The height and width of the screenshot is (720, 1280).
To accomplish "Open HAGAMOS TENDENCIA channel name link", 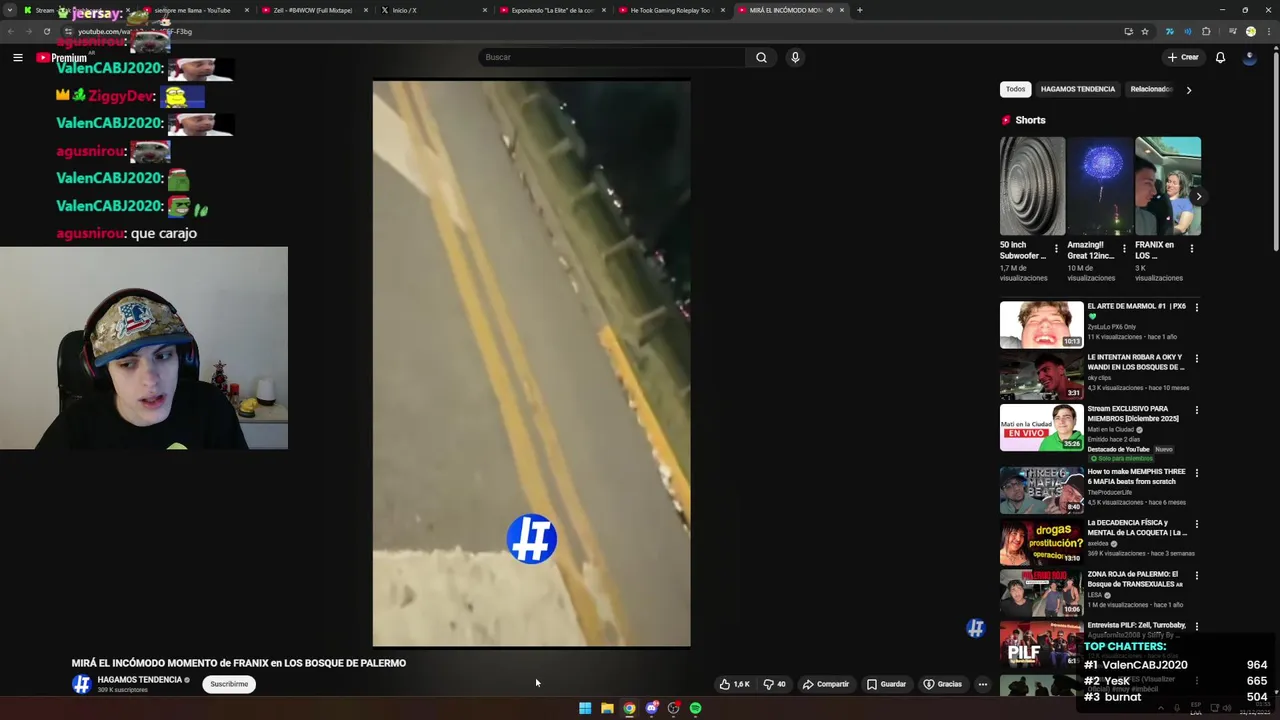I will click(x=139, y=680).
